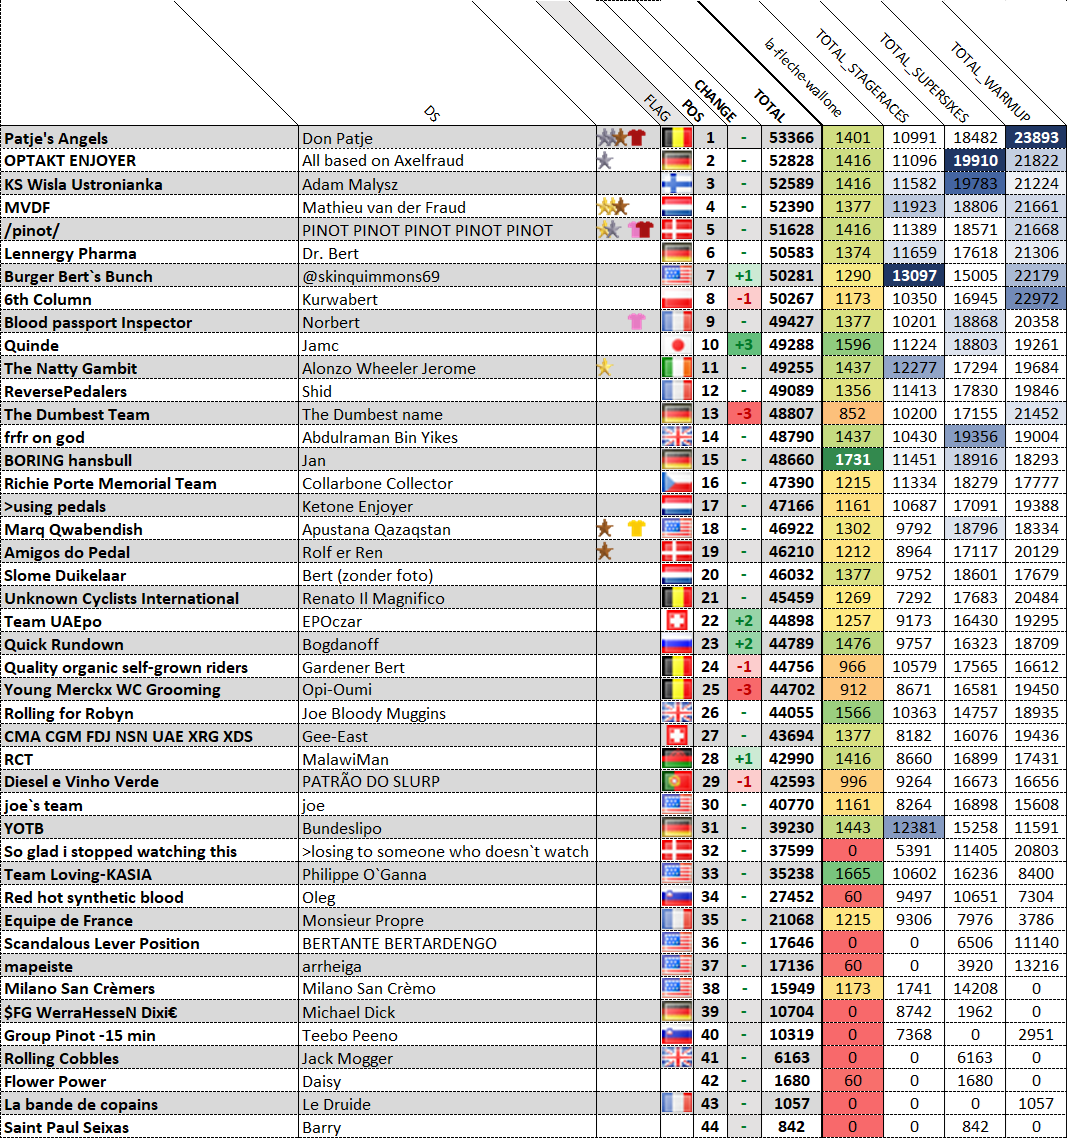Click DS name BERTANTE BERTARDENGO
The image size is (1067, 1138).
point(399,943)
